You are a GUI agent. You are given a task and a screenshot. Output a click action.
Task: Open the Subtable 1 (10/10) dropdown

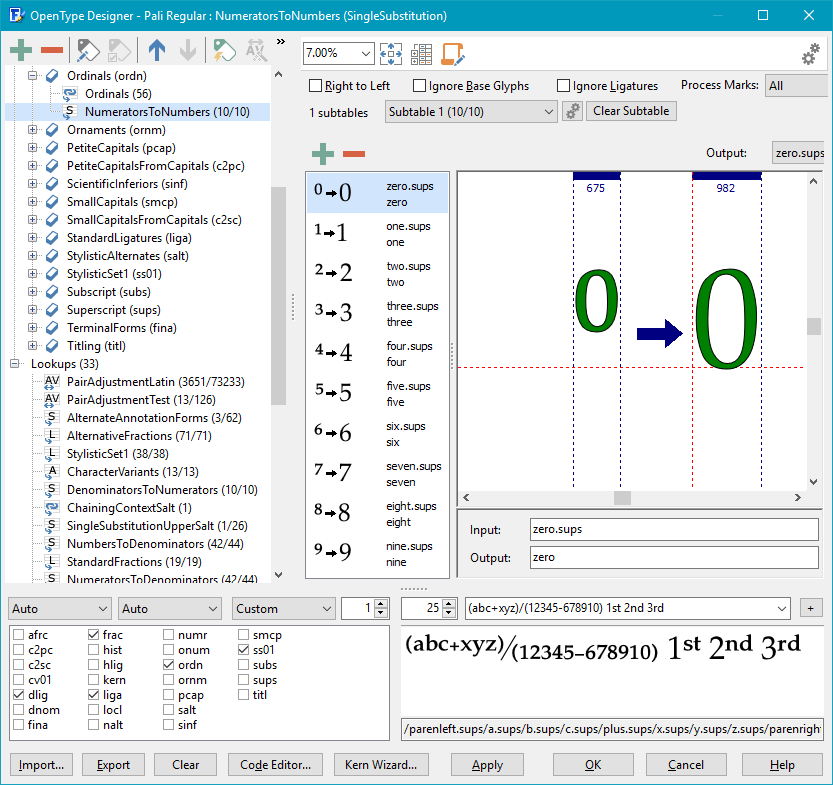coord(471,112)
